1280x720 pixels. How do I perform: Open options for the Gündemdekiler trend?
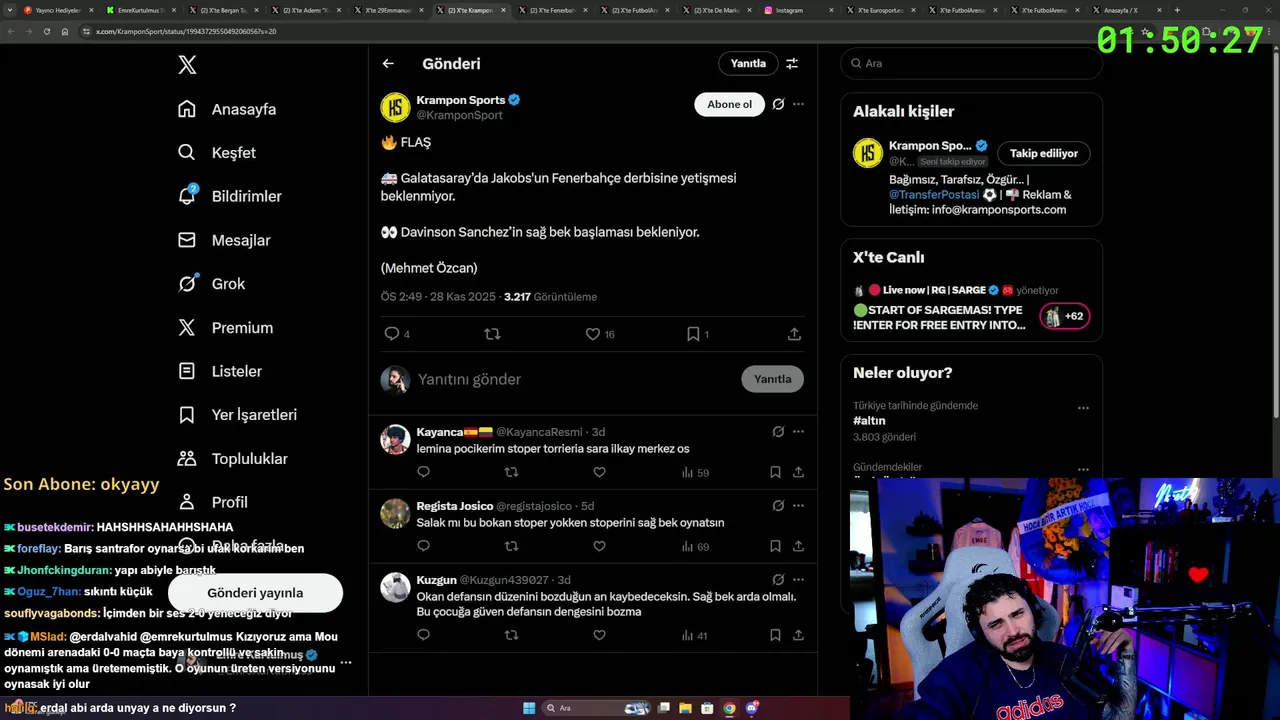click(1083, 468)
